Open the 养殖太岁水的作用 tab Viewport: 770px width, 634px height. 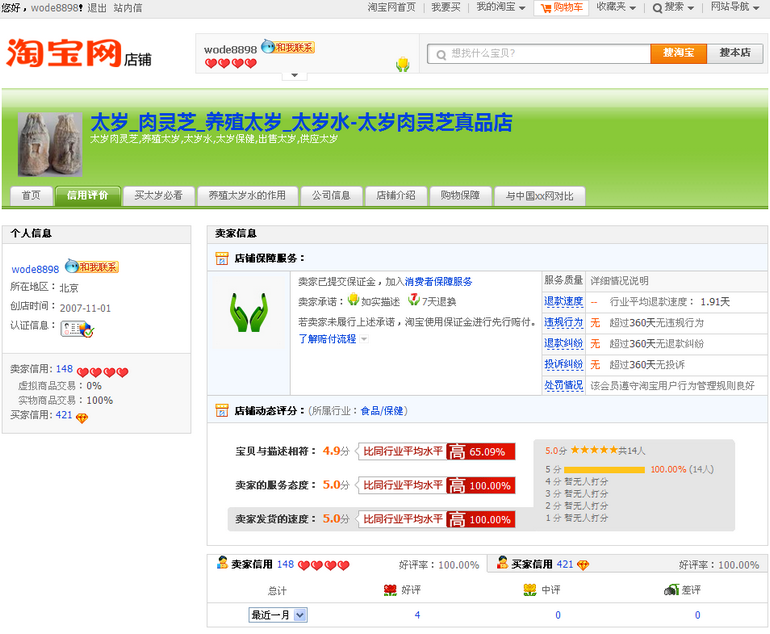[248, 195]
